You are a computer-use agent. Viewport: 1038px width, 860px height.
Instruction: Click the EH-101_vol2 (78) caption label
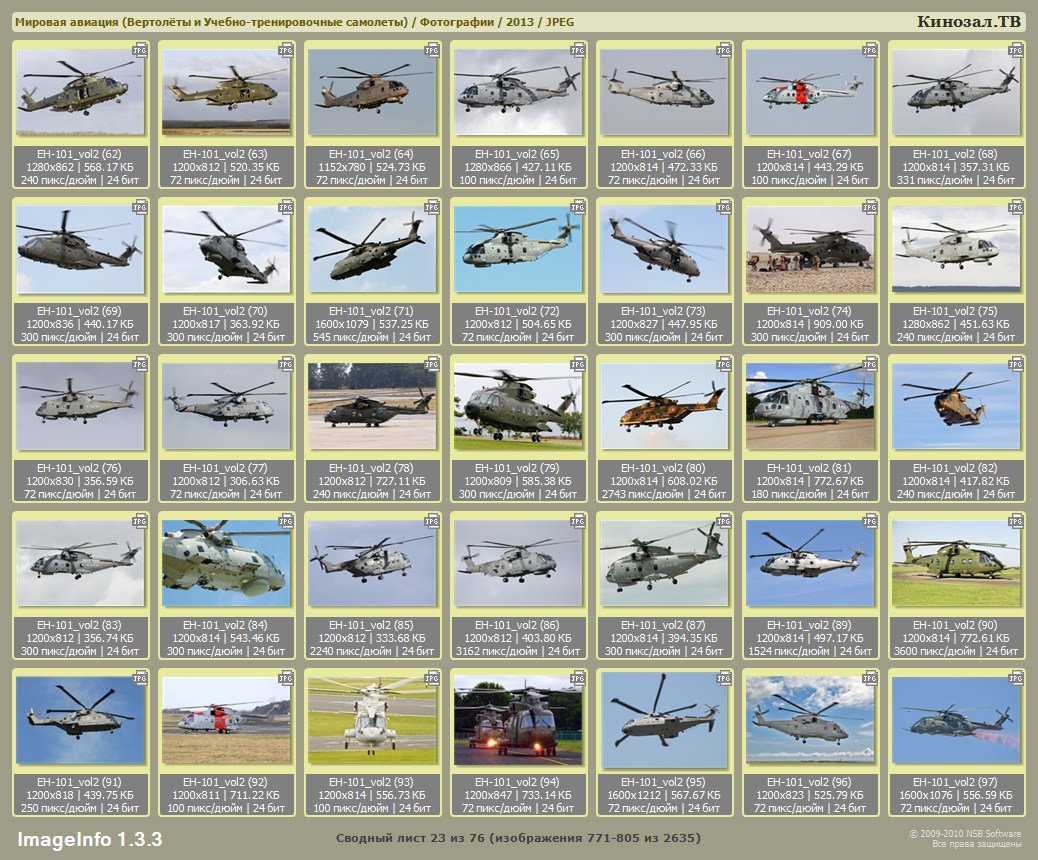(371, 468)
